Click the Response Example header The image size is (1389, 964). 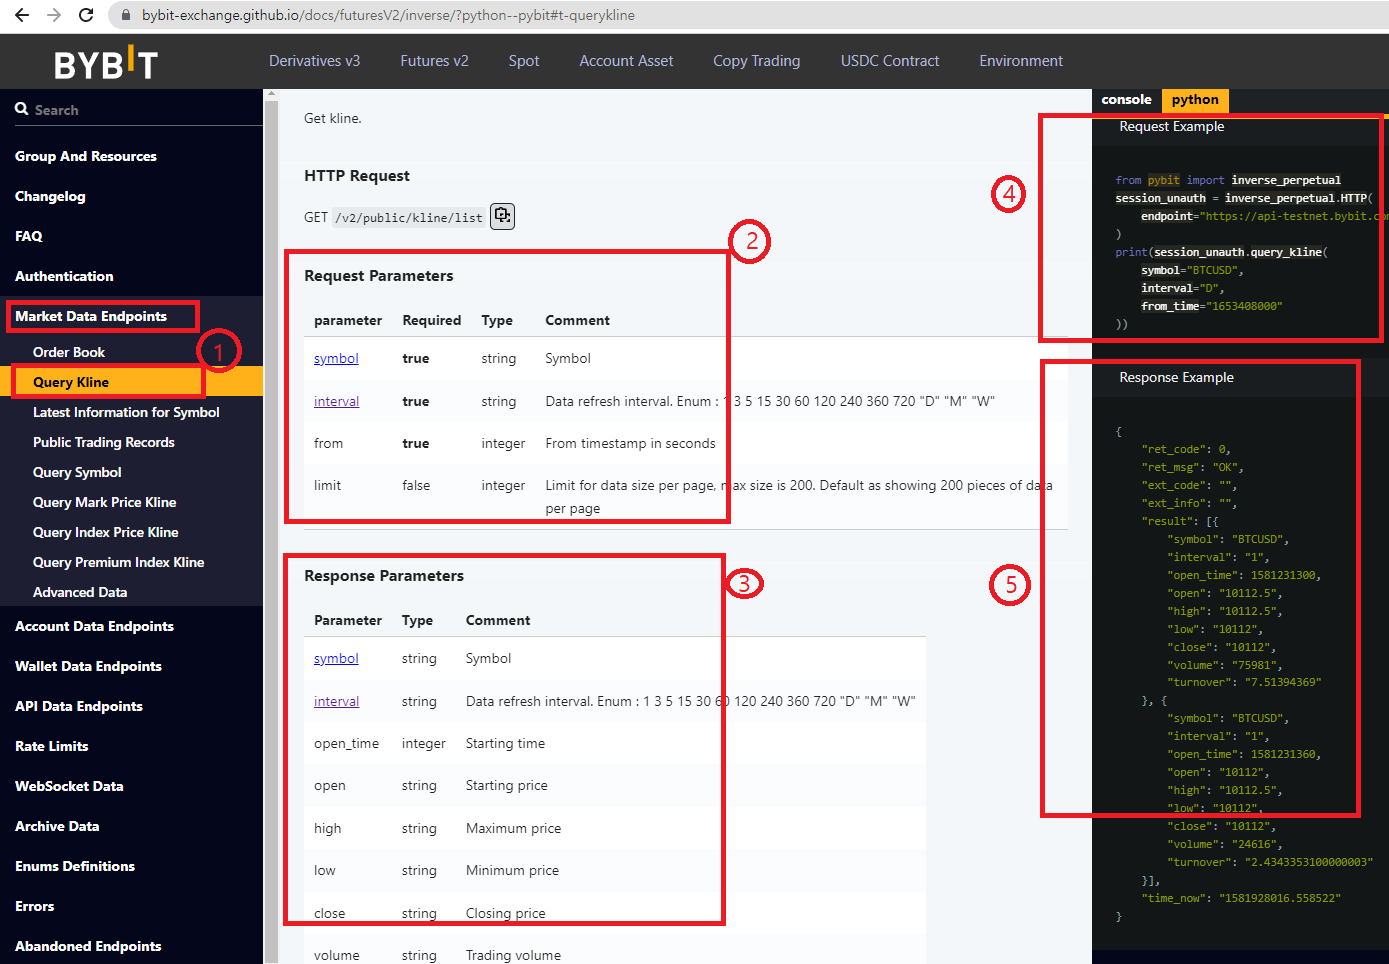click(x=1176, y=378)
